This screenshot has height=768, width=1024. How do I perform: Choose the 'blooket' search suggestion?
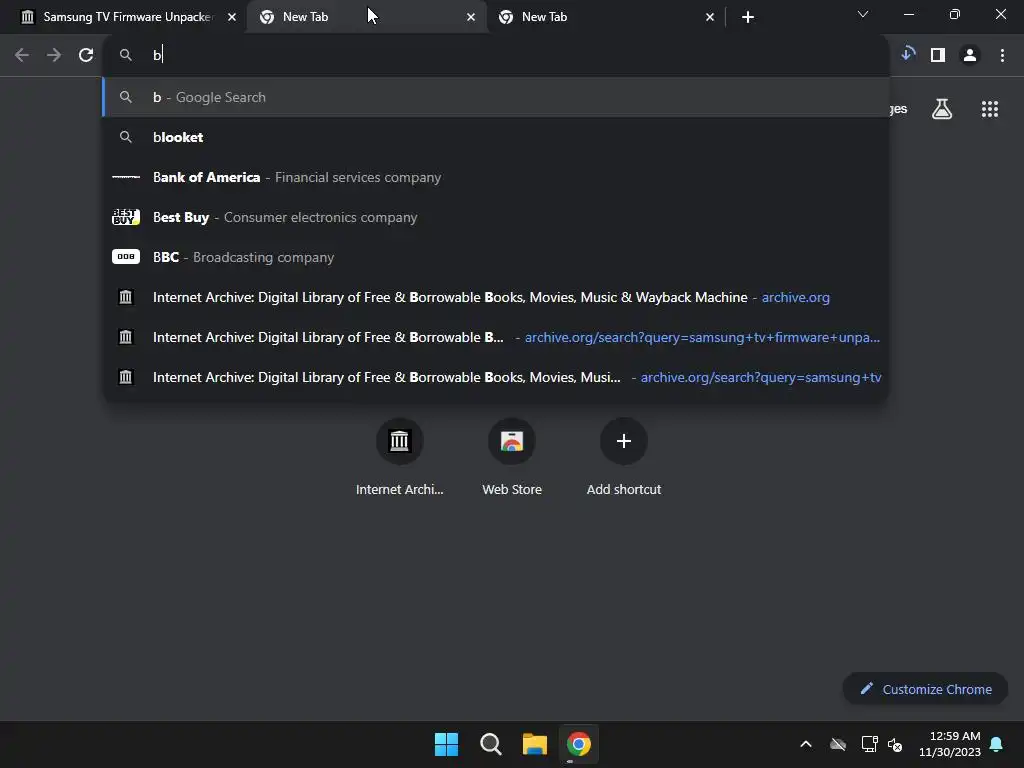(496, 137)
